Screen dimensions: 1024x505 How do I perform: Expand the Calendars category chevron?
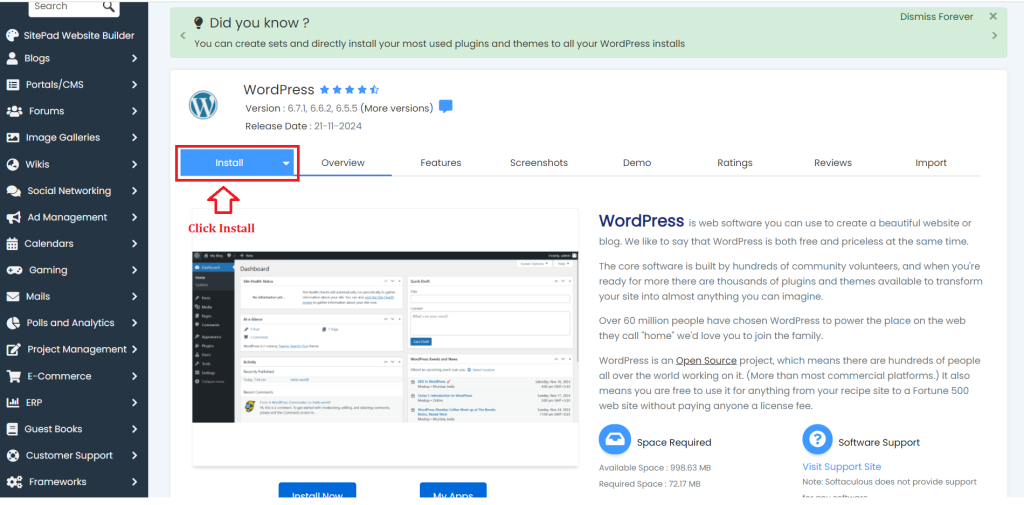[x=134, y=244]
